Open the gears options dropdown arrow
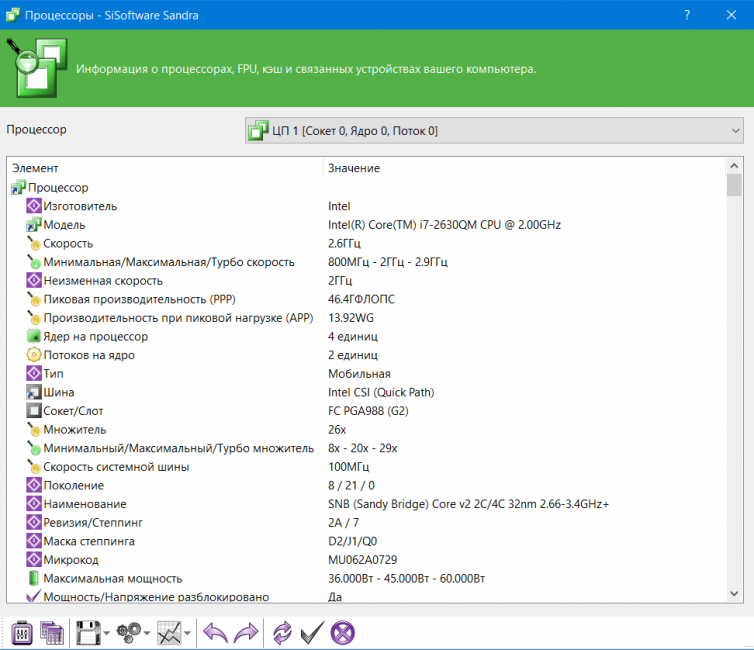754x650 pixels. pyautogui.click(x=147, y=633)
